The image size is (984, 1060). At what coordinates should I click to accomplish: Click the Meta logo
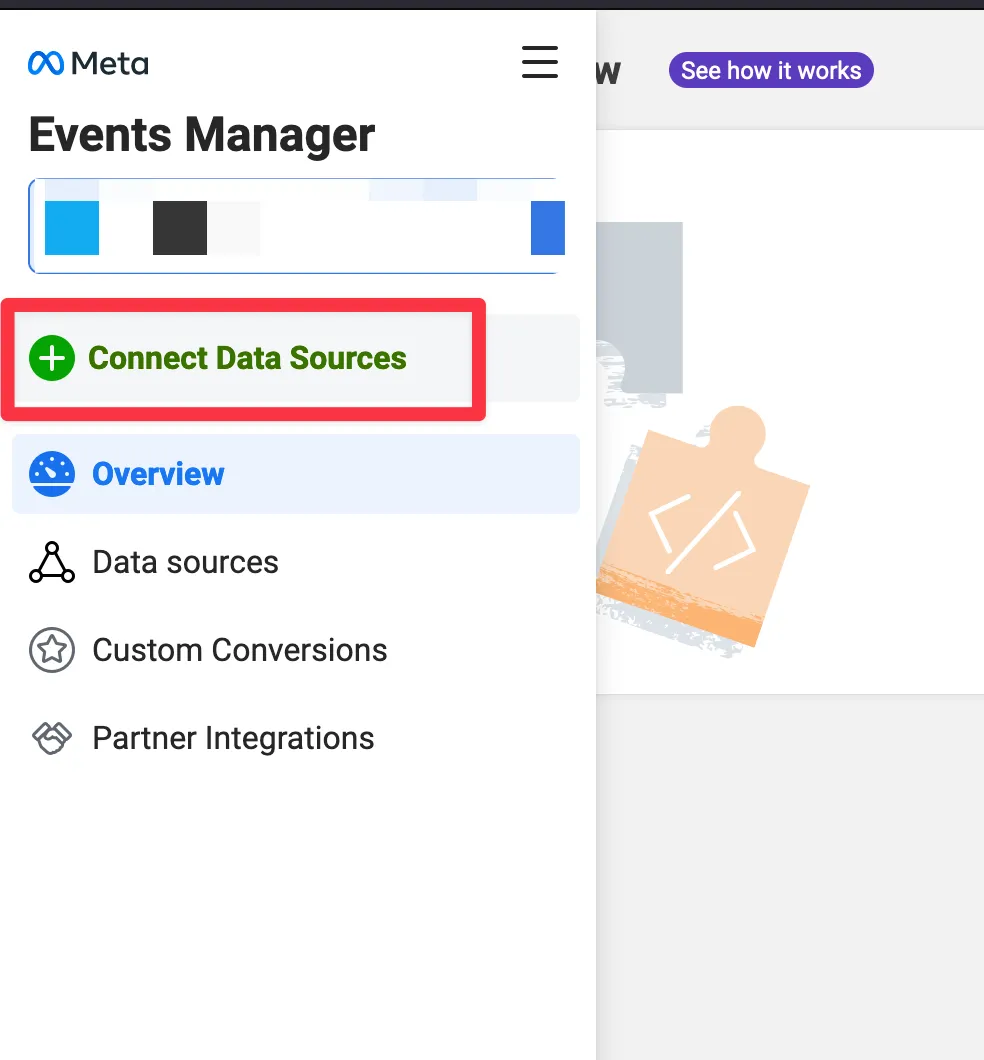(88, 64)
